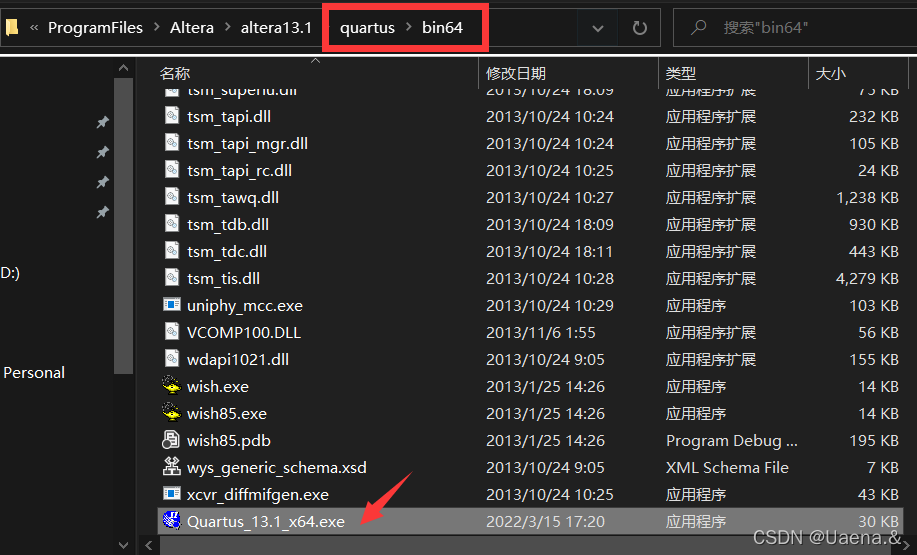The height and width of the screenshot is (555, 917).
Task: Select file name wys_generic_schema.xsd
Action: [x=277, y=467]
